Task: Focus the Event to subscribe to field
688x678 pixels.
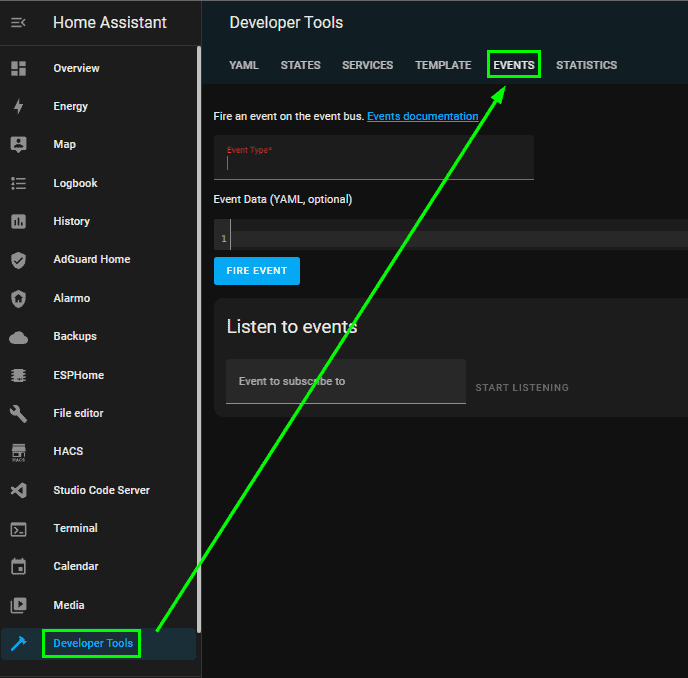Action: 346,381
